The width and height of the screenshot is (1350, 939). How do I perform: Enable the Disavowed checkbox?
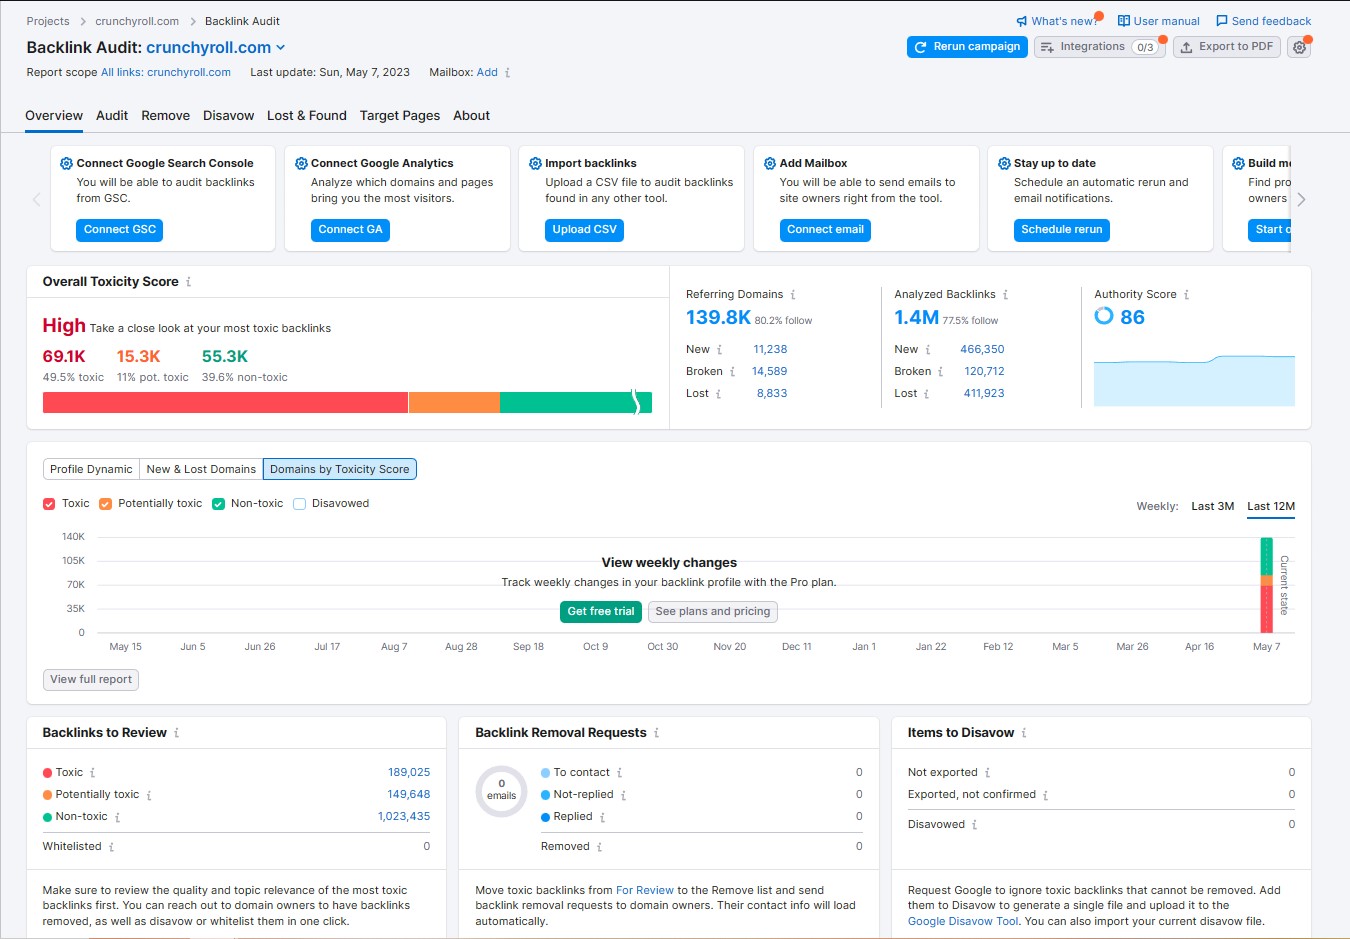click(299, 504)
